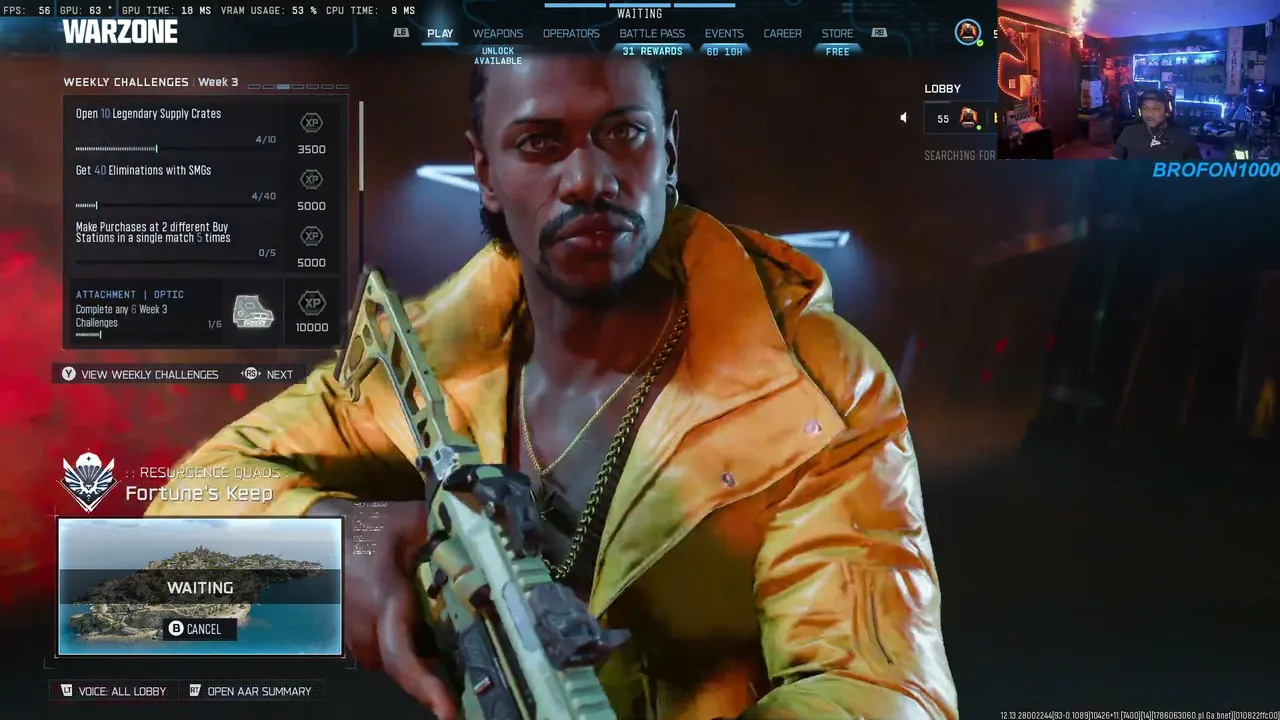The image size is (1280, 720).
Task: Click the FREE badge under Store
Action: pyautogui.click(x=838, y=51)
